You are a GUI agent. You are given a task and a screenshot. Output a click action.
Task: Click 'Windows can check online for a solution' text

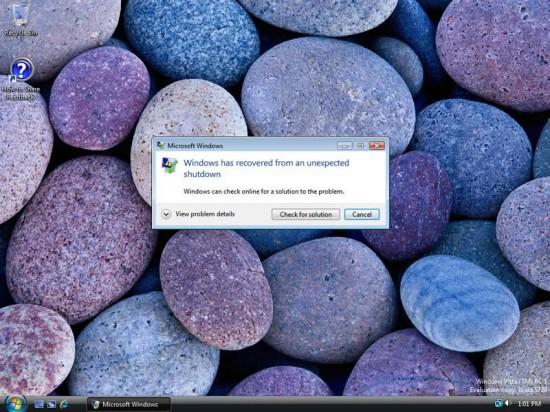point(264,191)
